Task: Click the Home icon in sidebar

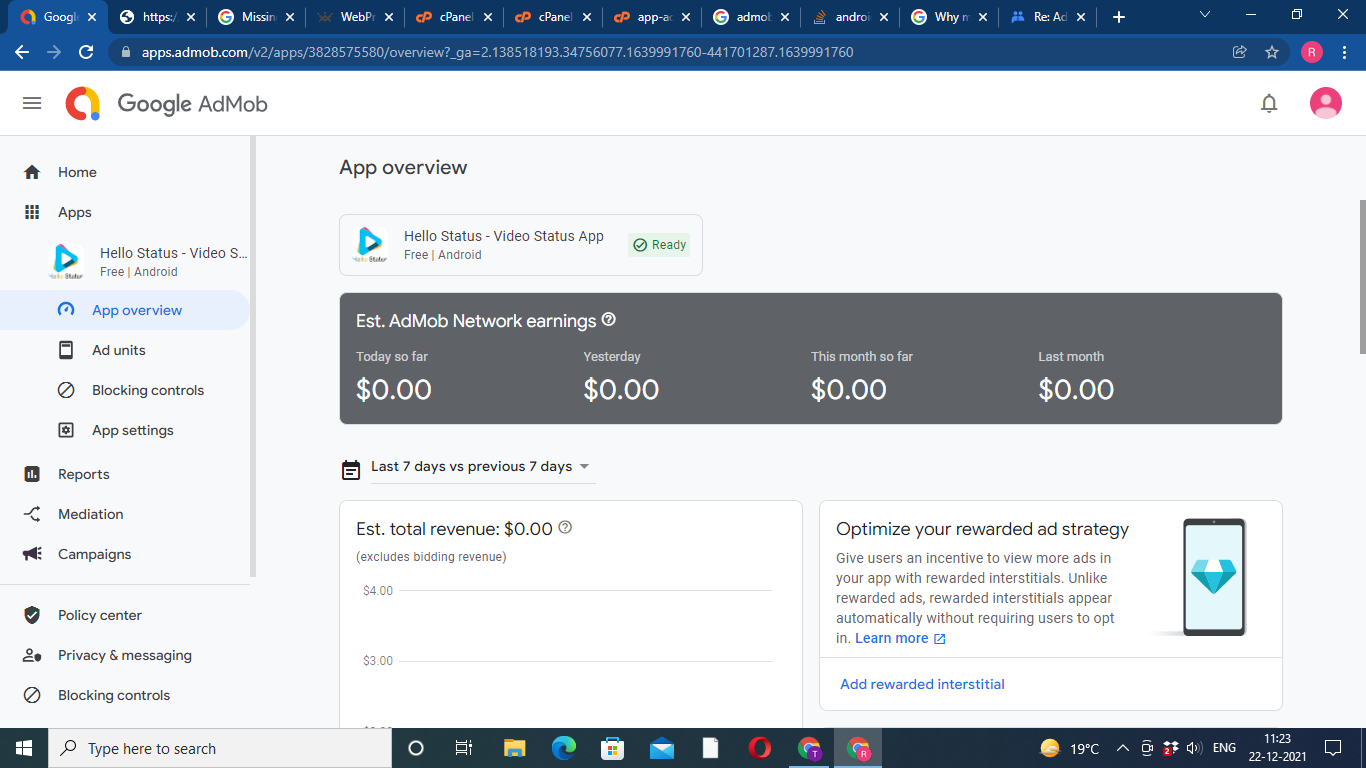Action: pos(32,172)
